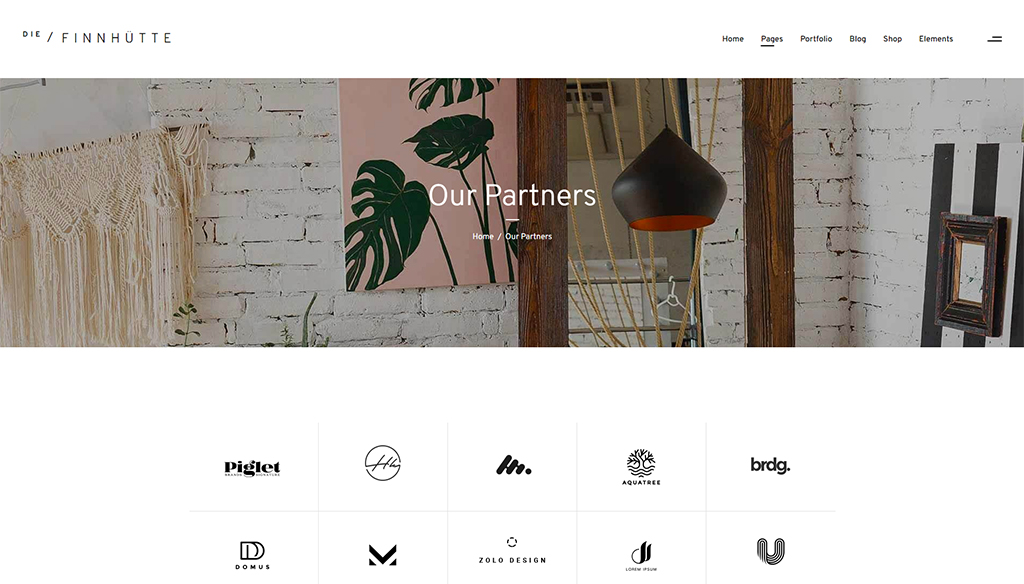The image size is (1024, 584).
Task: Select the Piglet partner logo
Action: point(252,468)
